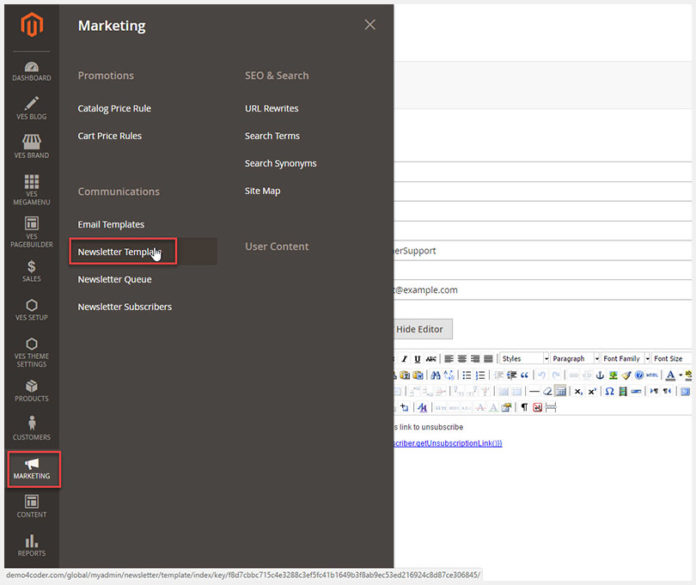Choose Catalog Price Rule from the menu
696x585 pixels.
pyautogui.click(x=114, y=108)
